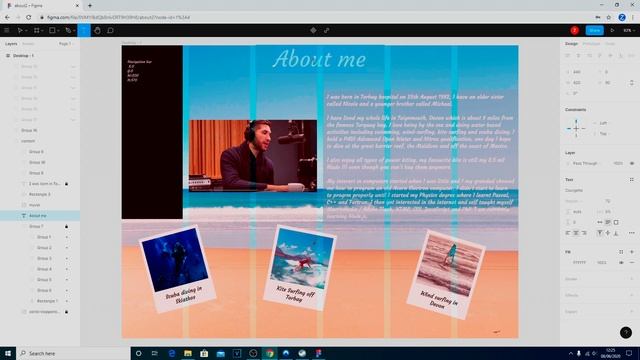Add an effect with Effects plus button
The width and height of the screenshot is (640, 360).
click(x=631, y=295)
